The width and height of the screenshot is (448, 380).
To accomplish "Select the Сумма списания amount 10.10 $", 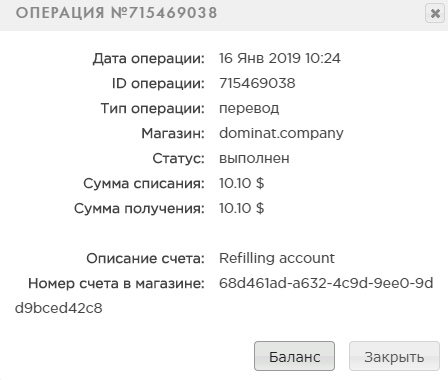I will pyautogui.click(x=241, y=183).
